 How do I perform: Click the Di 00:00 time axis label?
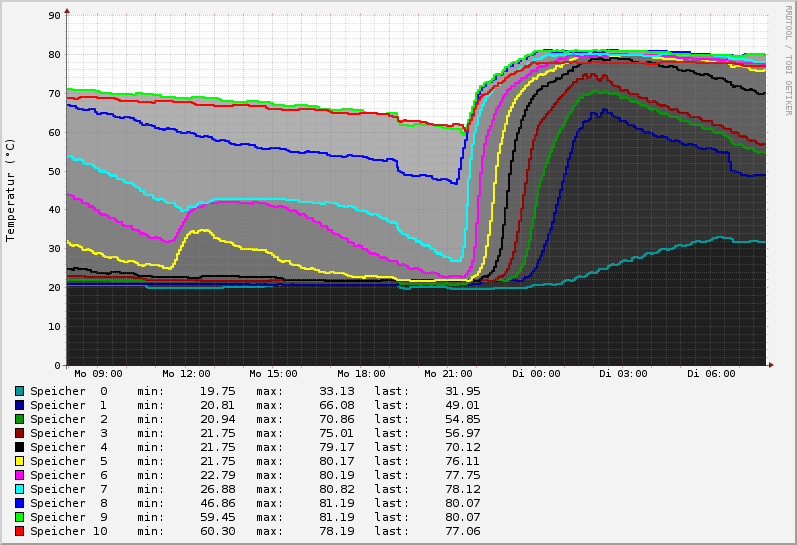click(536, 374)
